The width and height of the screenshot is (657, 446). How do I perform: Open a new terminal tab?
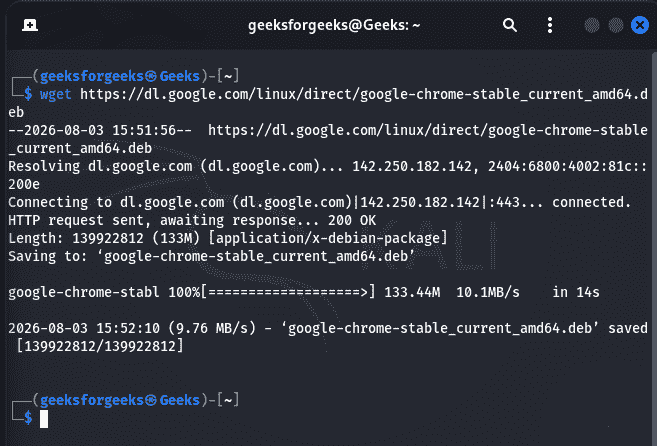(x=30, y=25)
